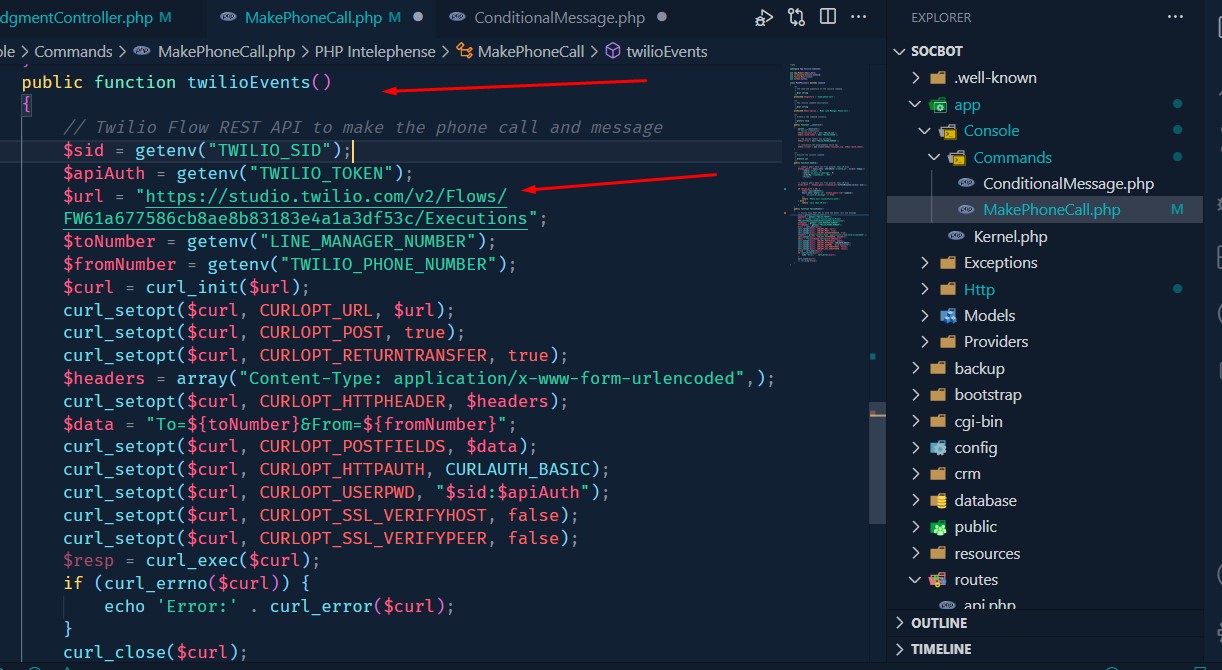This screenshot has width=1222, height=670.
Task: Click the twilioEvents breadcrumb item
Action: tap(666, 51)
